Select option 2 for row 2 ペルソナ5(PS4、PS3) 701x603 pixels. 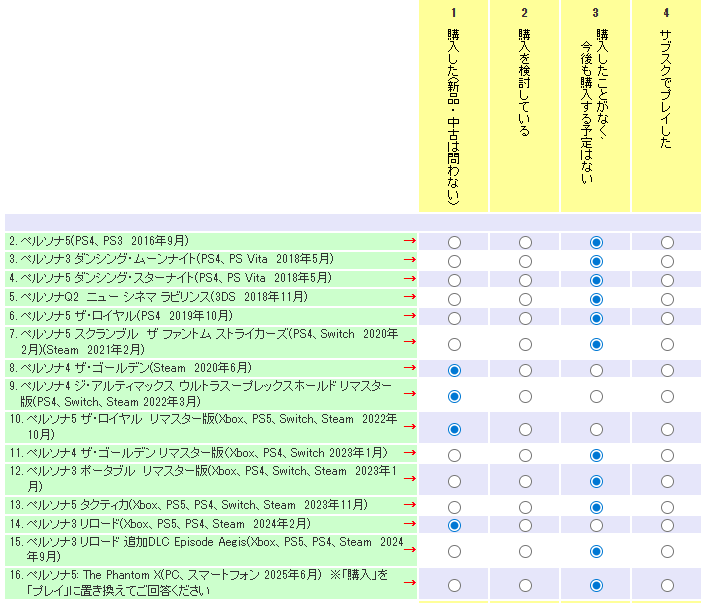525,242
